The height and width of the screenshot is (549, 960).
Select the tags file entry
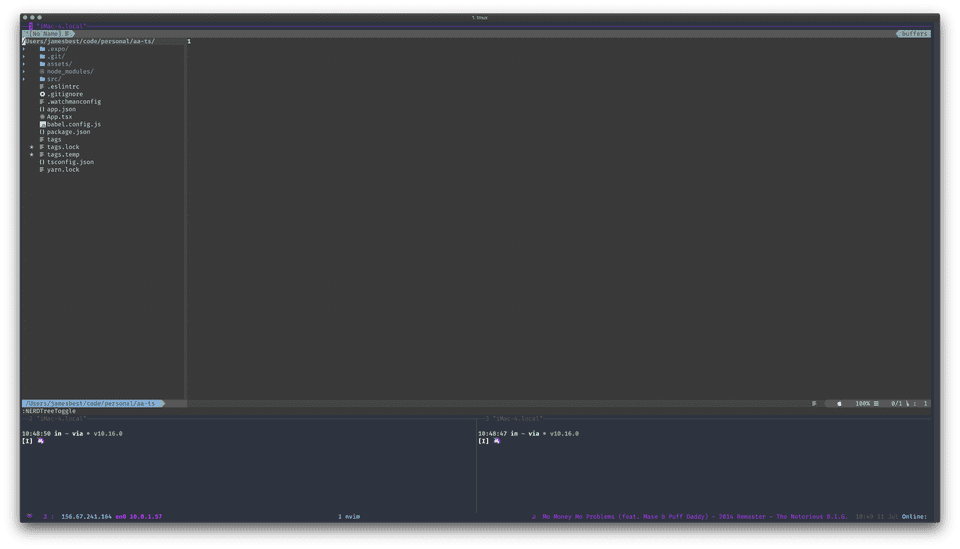point(54,140)
